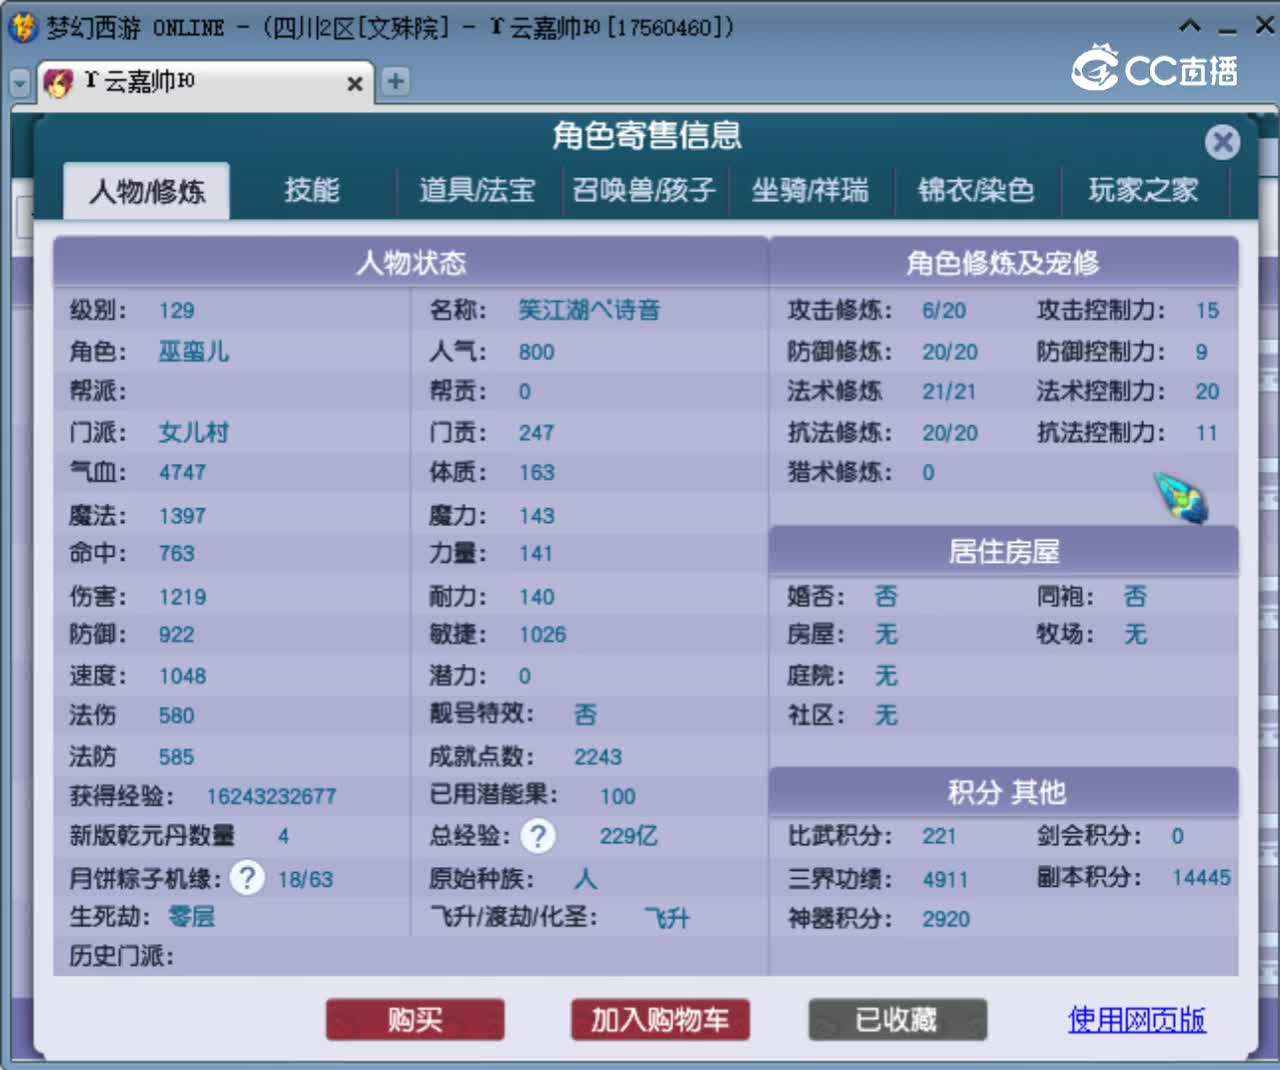Click the 攻击修炼 value 6/20

pos(944,311)
